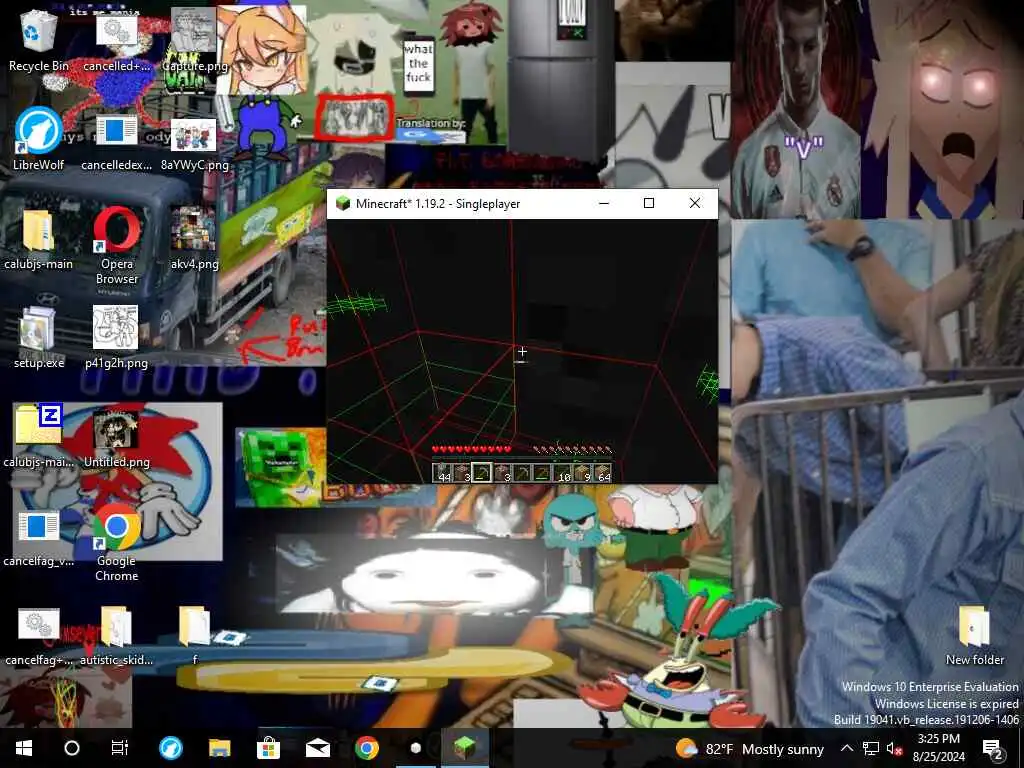This screenshot has height=768, width=1024.
Task: Open the muted volume tray icon
Action: tap(894, 748)
